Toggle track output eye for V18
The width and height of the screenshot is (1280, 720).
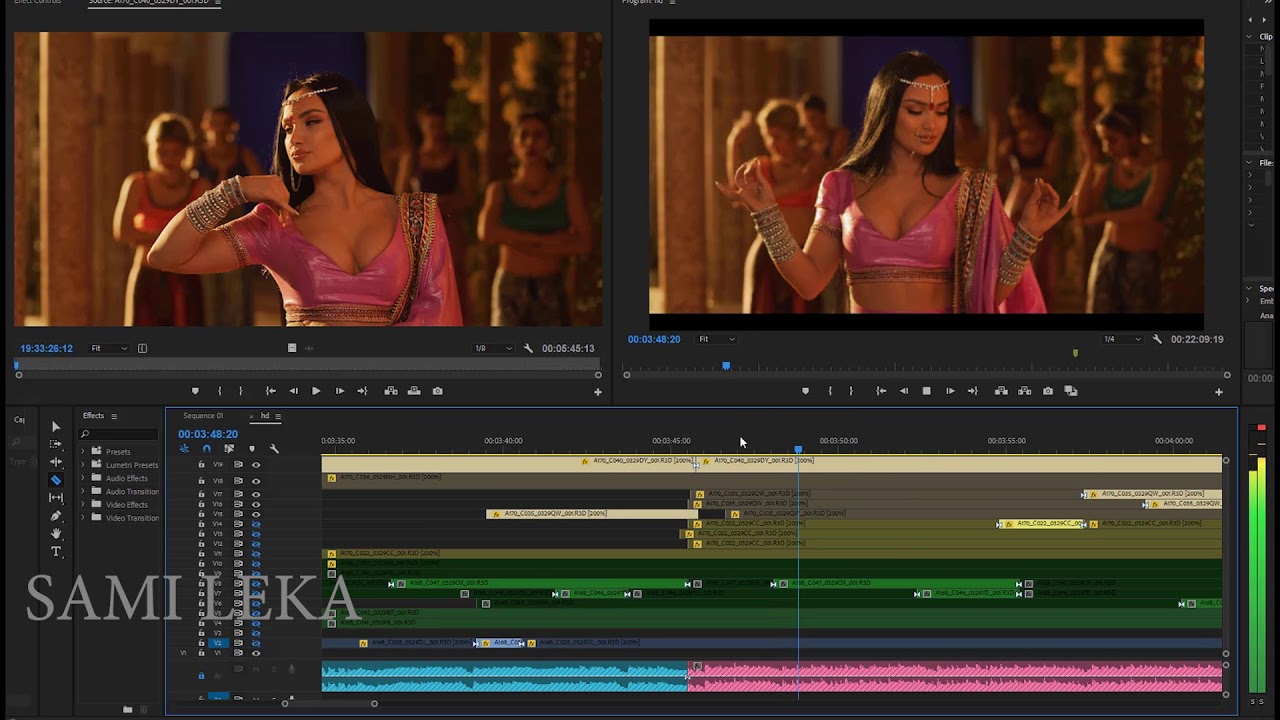click(x=256, y=481)
